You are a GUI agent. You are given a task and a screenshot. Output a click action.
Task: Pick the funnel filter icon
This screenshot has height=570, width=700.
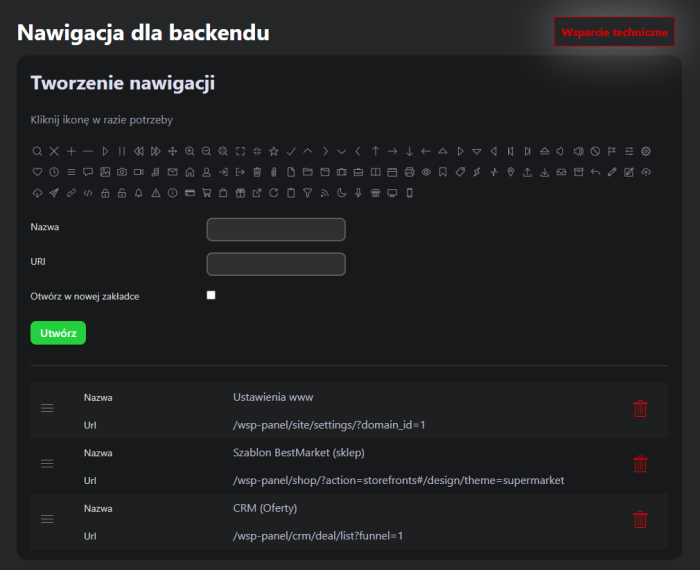tap(308, 193)
